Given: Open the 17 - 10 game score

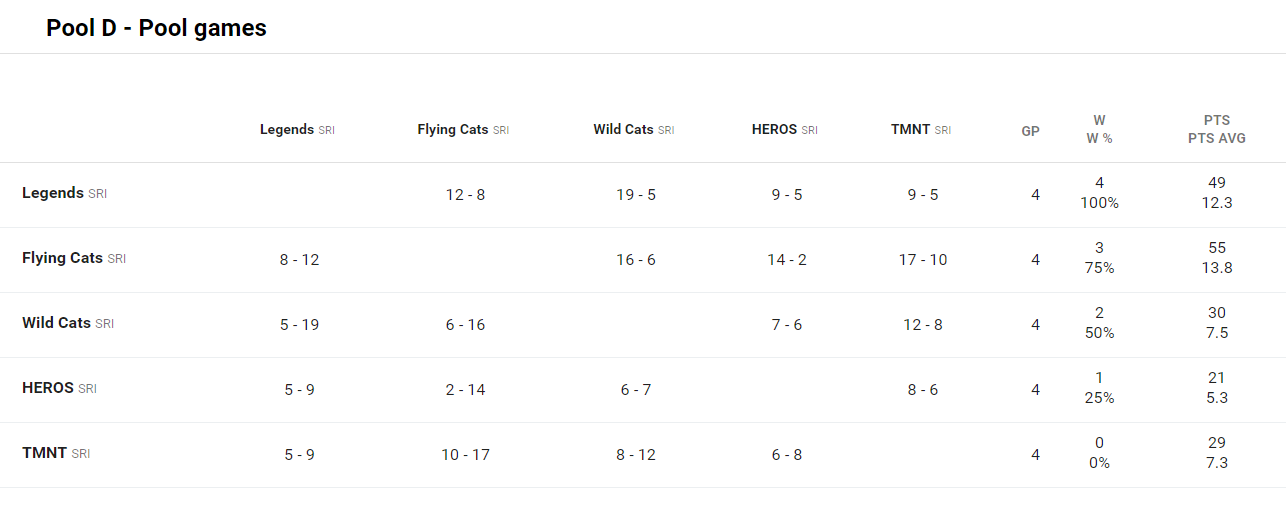Looking at the screenshot, I should pos(923,260).
